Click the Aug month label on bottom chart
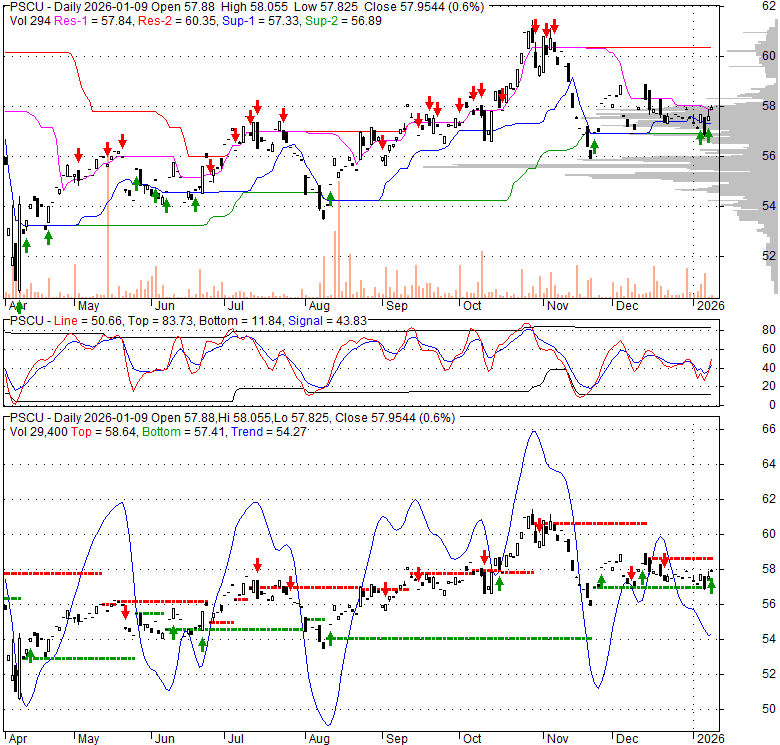This screenshot has width=780, height=745. point(319,739)
